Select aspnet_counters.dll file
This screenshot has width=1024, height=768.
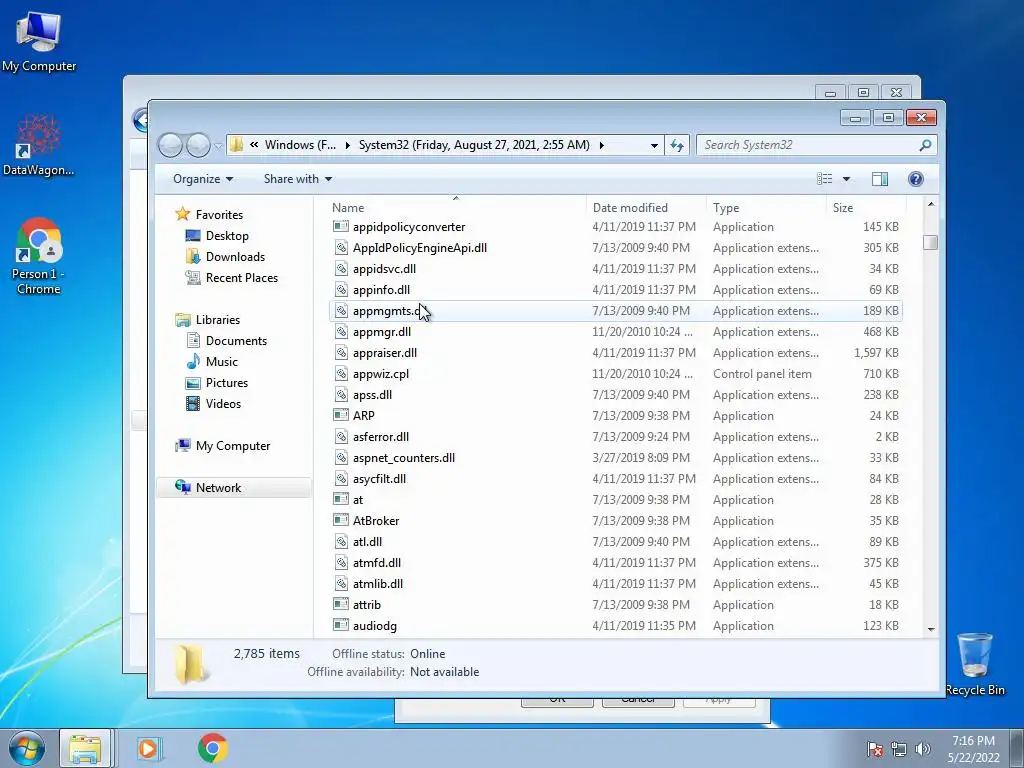(615, 457)
